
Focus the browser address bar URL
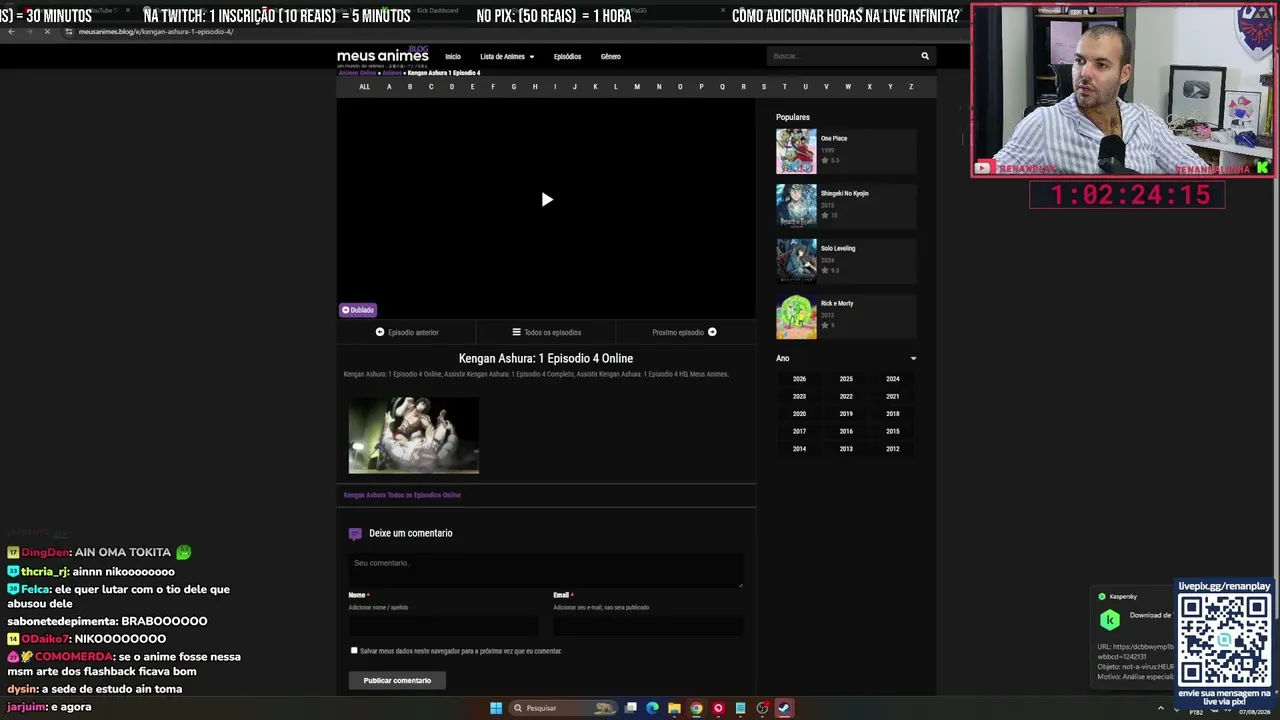(156, 31)
